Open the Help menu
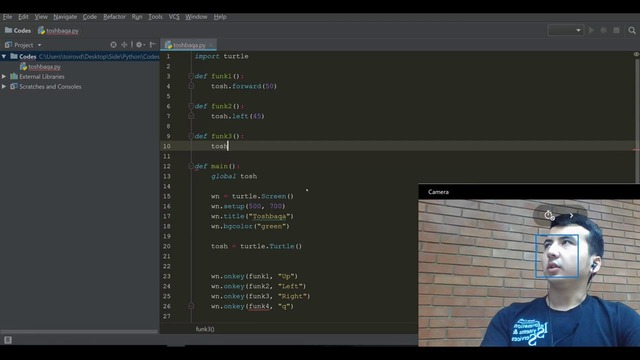This screenshot has width=640, height=360. pos(220,17)
